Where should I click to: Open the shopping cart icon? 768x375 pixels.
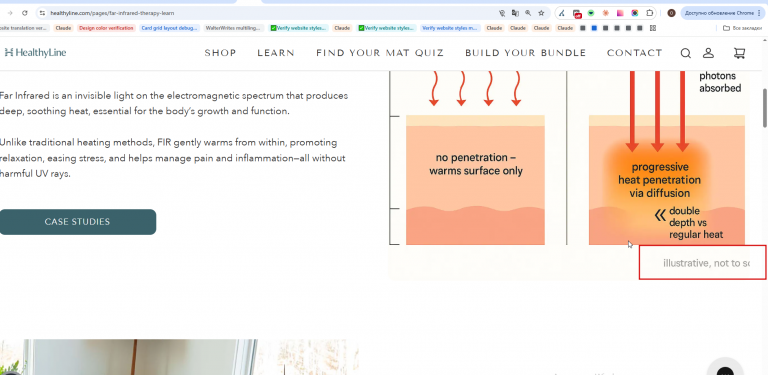click(x=739, y=53)
